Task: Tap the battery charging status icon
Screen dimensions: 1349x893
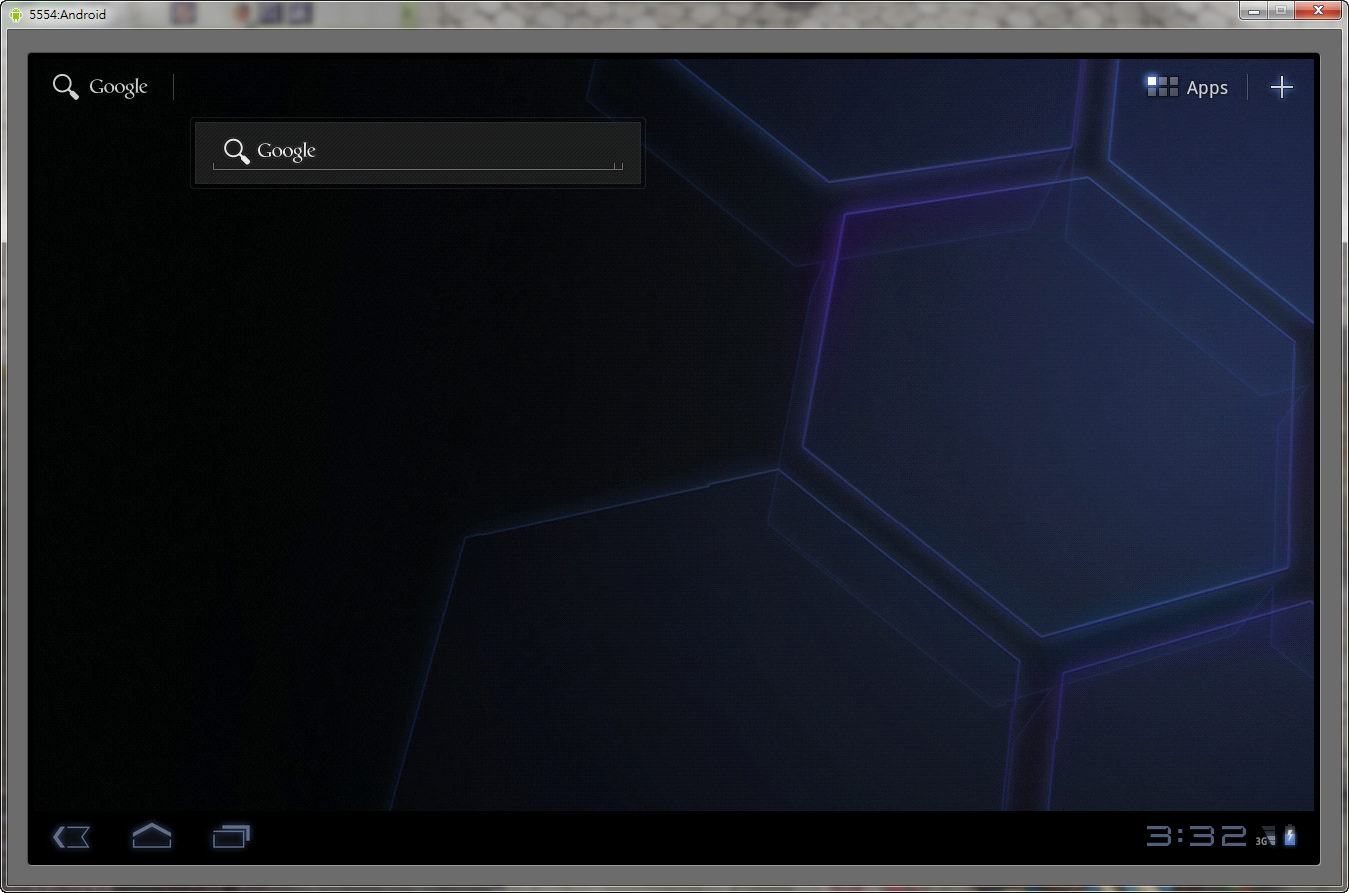Action: coord(1290,836)
